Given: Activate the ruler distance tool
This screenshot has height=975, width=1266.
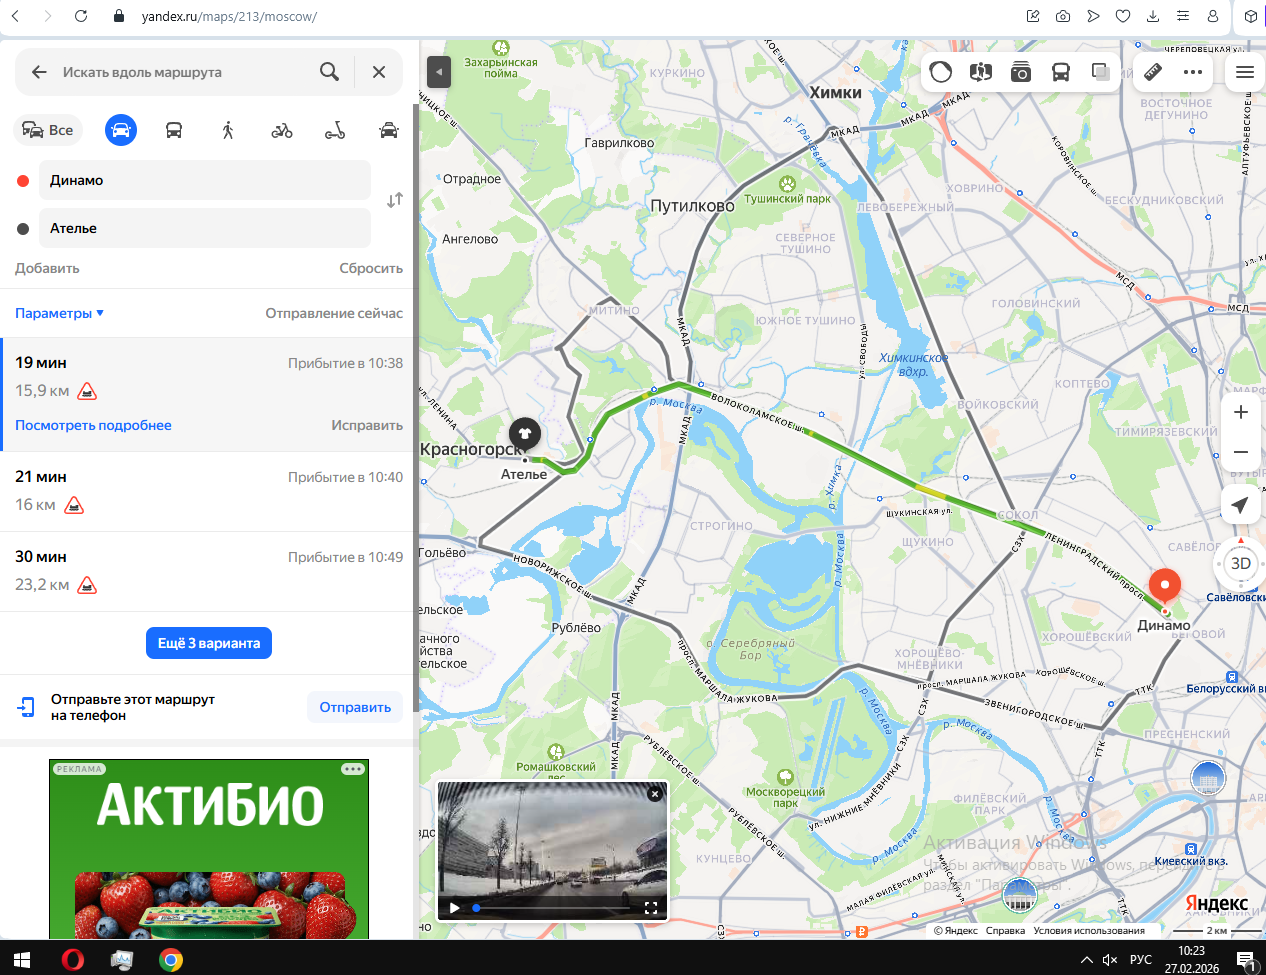Looking at the screenshot, I should tap(1153, 72).
